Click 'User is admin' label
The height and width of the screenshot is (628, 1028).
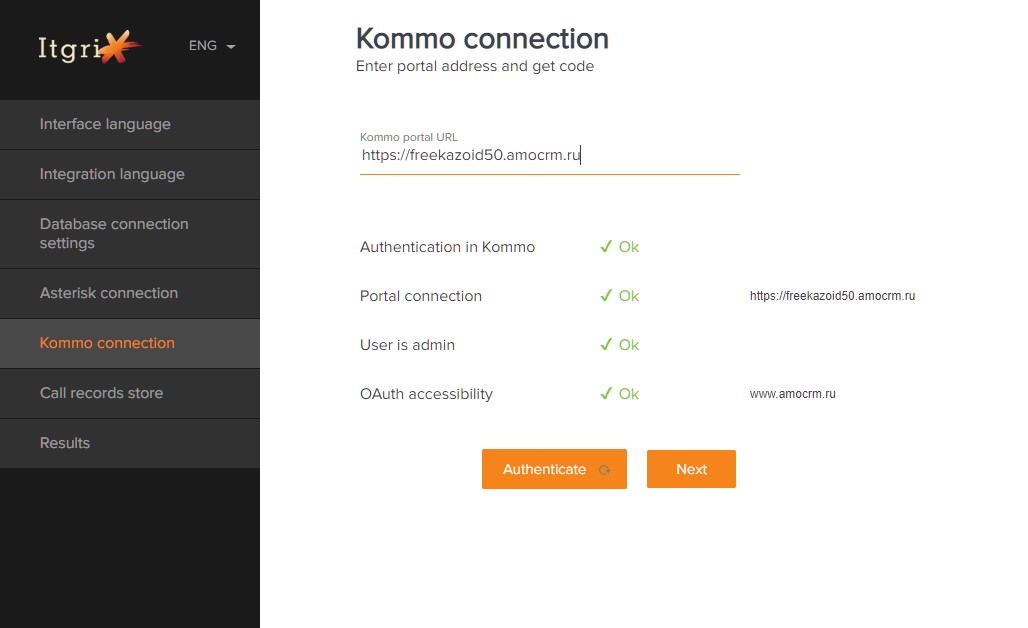pyautogui.click(x=407, y=345)
